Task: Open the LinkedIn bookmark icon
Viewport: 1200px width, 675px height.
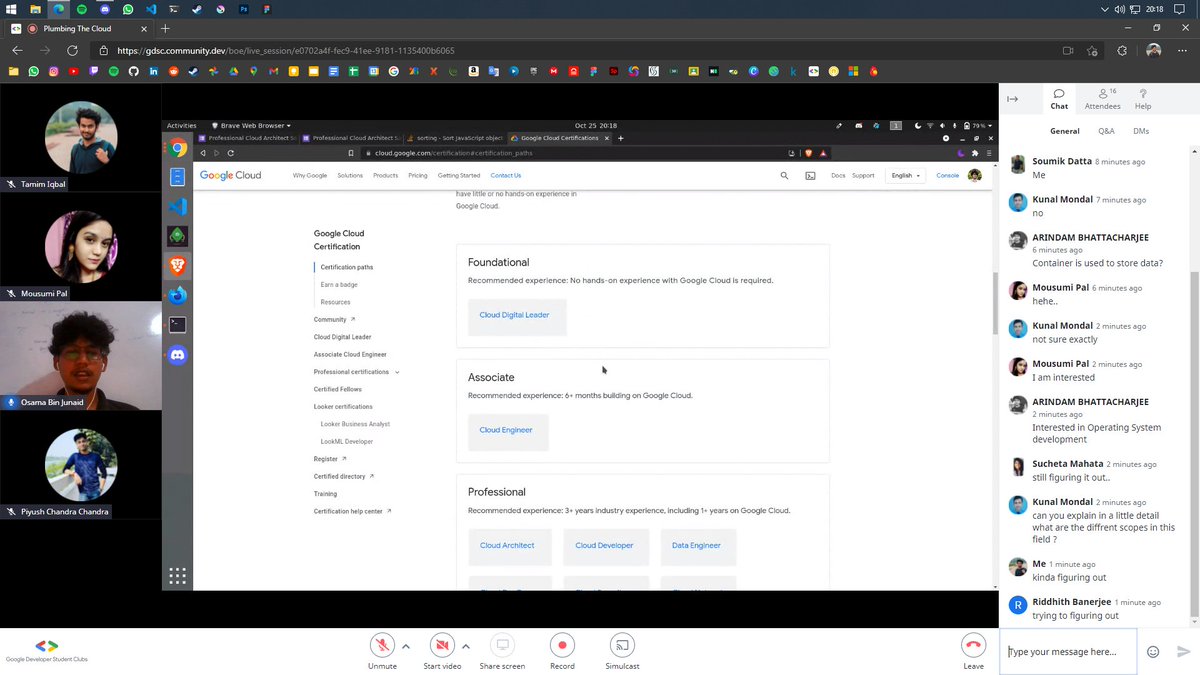Action: [x=153, y=71]
